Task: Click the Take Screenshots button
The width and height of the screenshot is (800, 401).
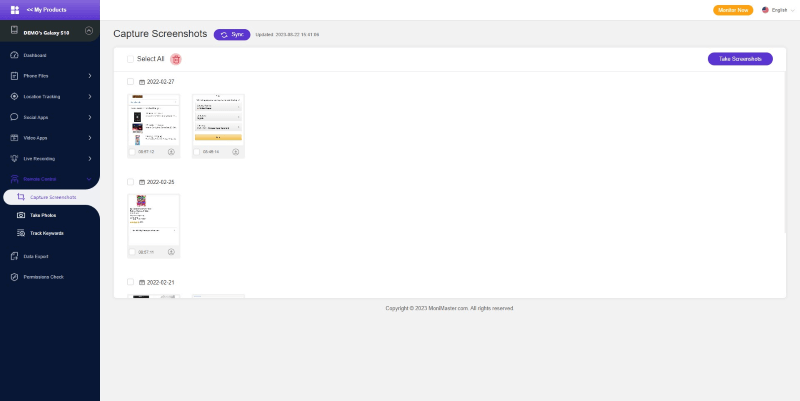Action: click(740, 59)
